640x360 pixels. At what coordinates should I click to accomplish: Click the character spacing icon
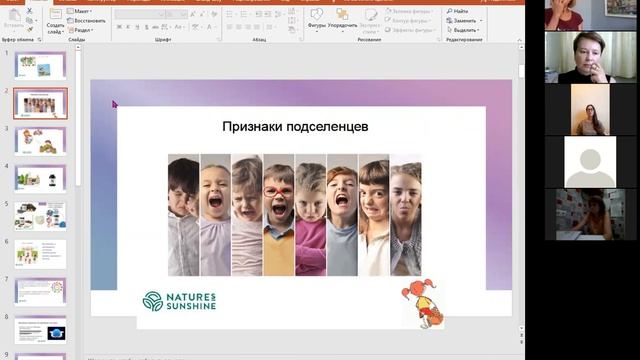coord(165,27)
